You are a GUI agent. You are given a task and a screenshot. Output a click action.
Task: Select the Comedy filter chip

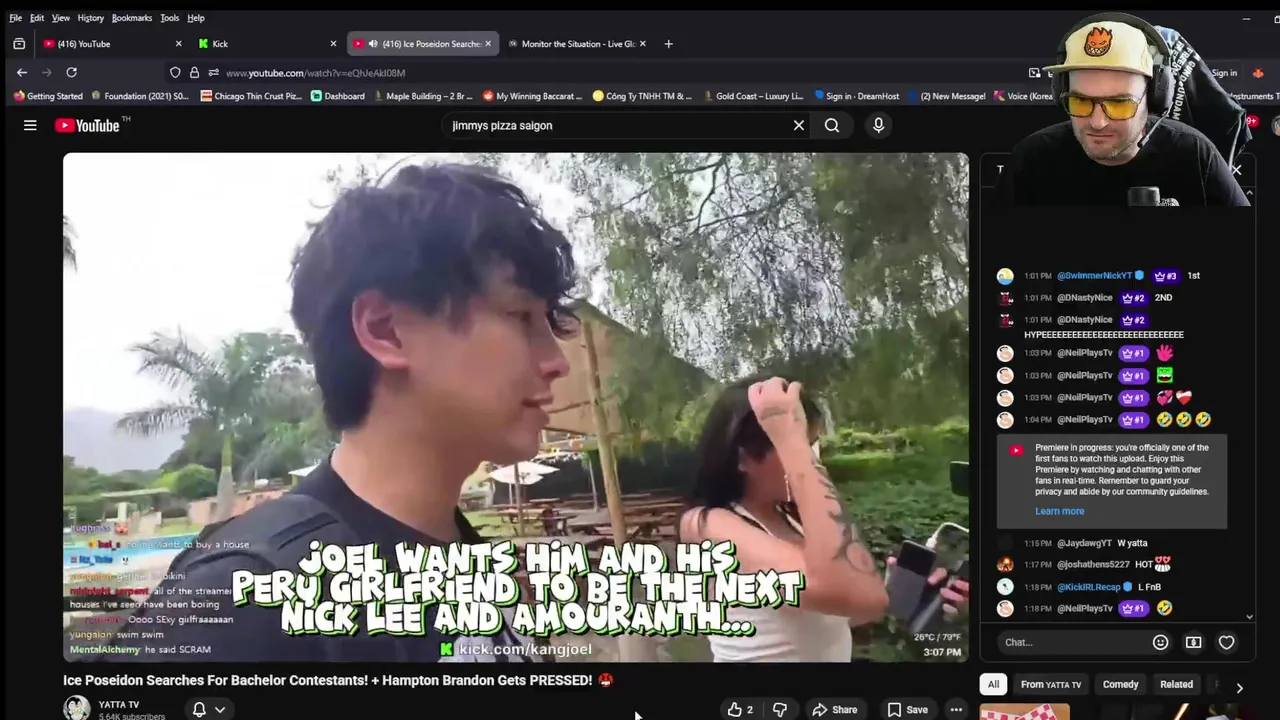point(1120,684)
